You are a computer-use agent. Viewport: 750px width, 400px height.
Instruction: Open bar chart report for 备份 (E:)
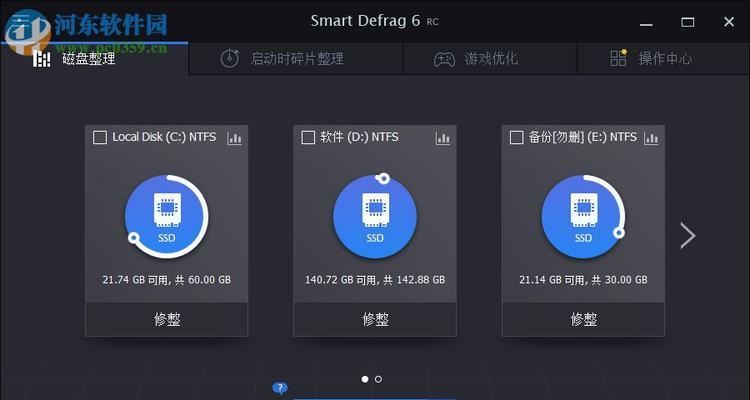[651, 138]
